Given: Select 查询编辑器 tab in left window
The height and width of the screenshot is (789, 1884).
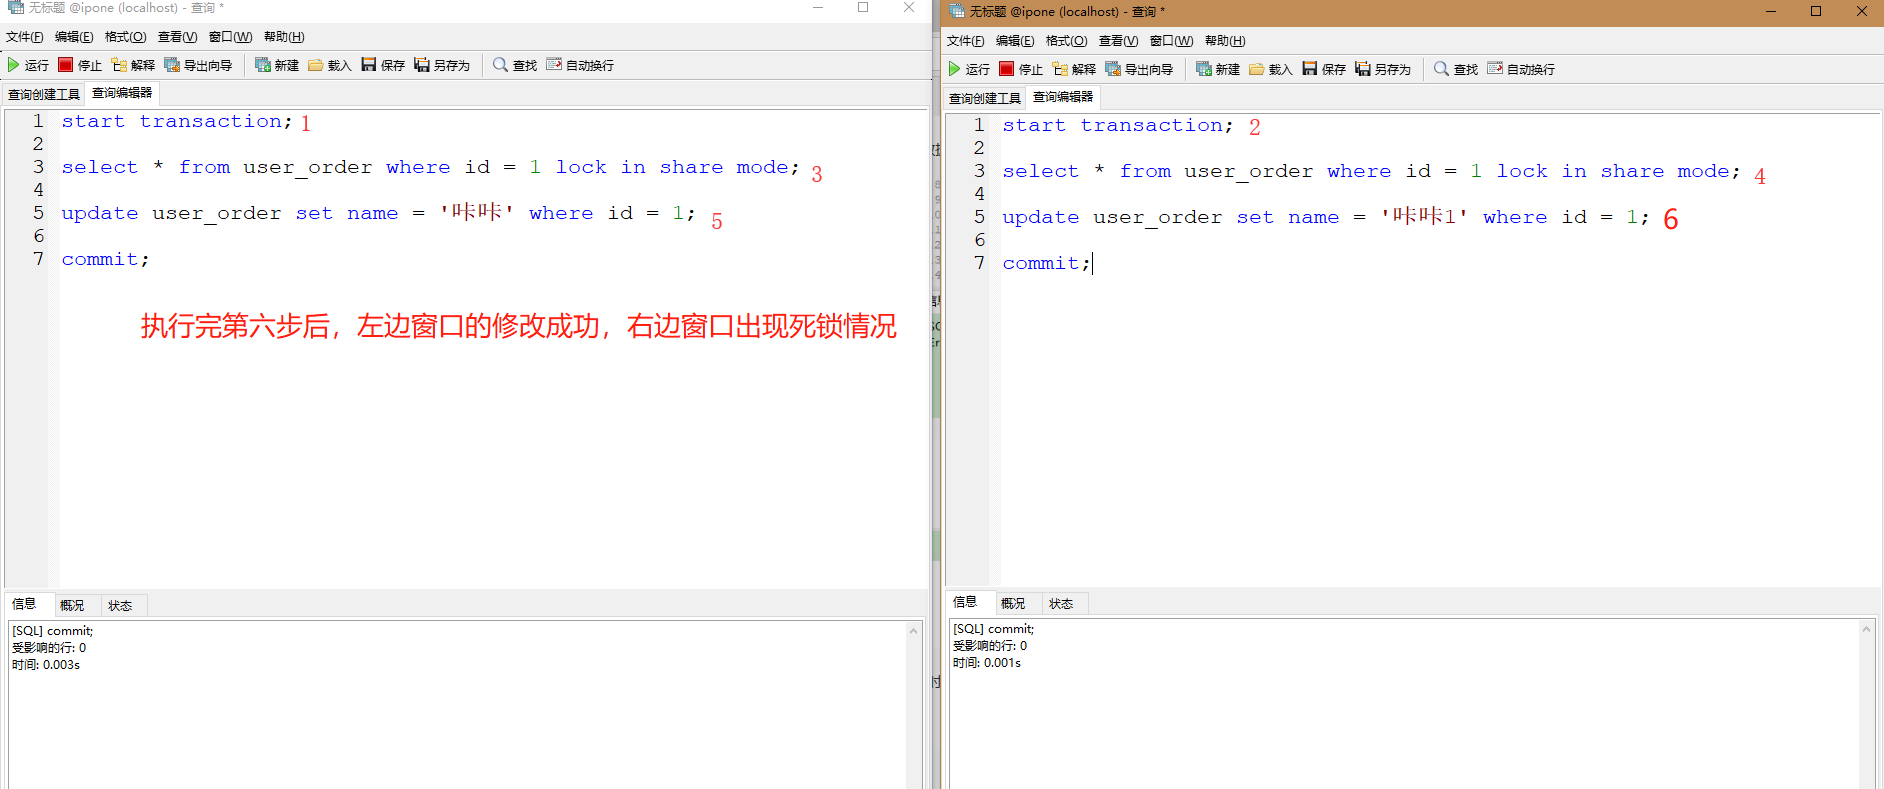Looking at the screenshot, I should (122, 93).
